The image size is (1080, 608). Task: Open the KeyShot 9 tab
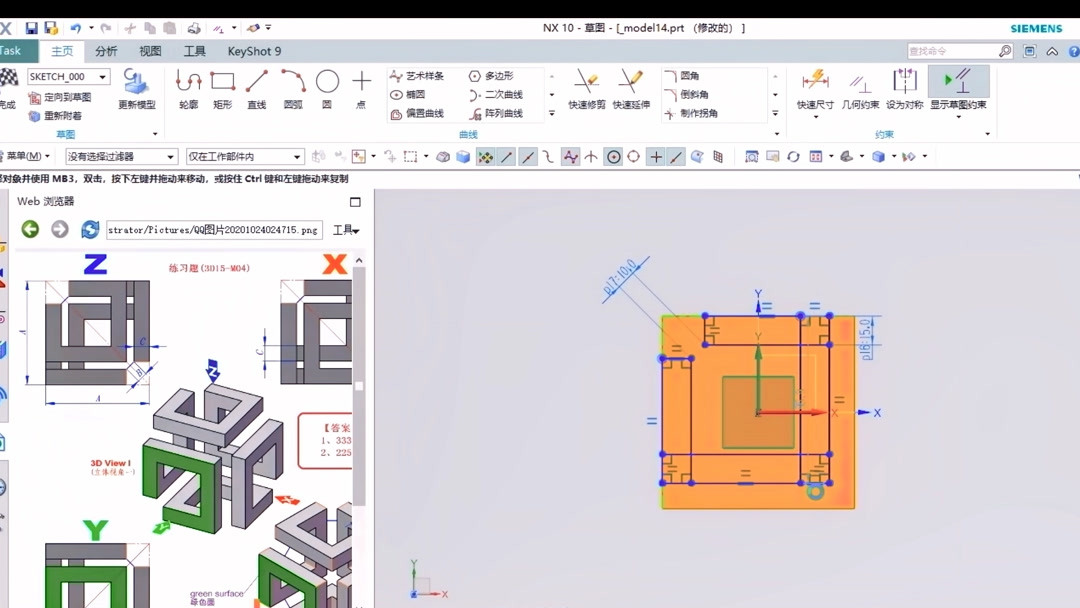(254, 51)
